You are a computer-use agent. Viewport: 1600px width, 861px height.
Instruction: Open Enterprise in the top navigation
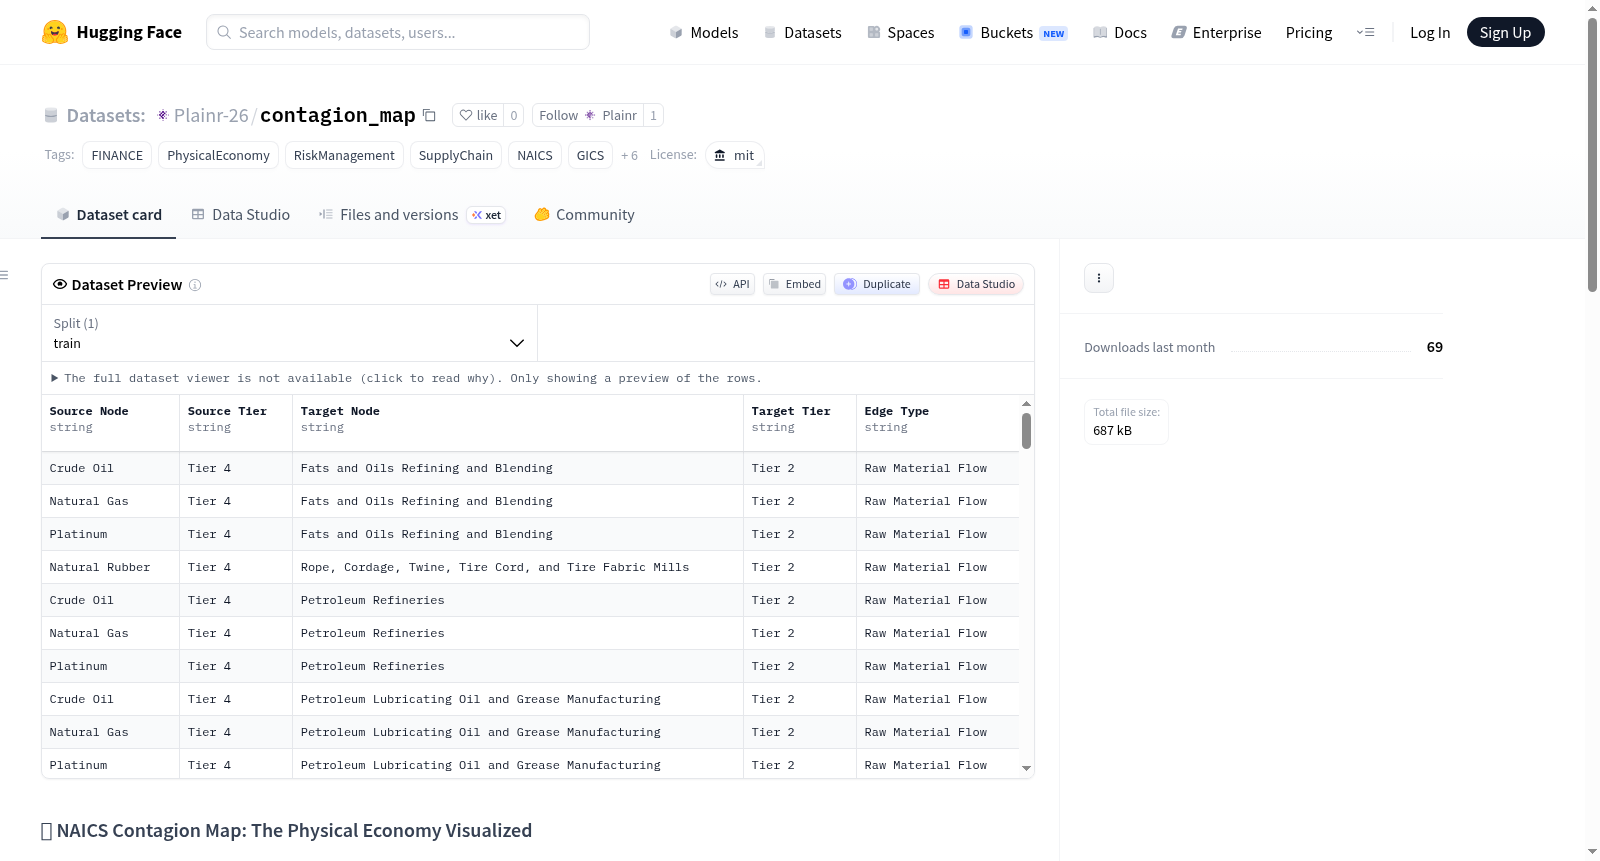pos(1216,32)
